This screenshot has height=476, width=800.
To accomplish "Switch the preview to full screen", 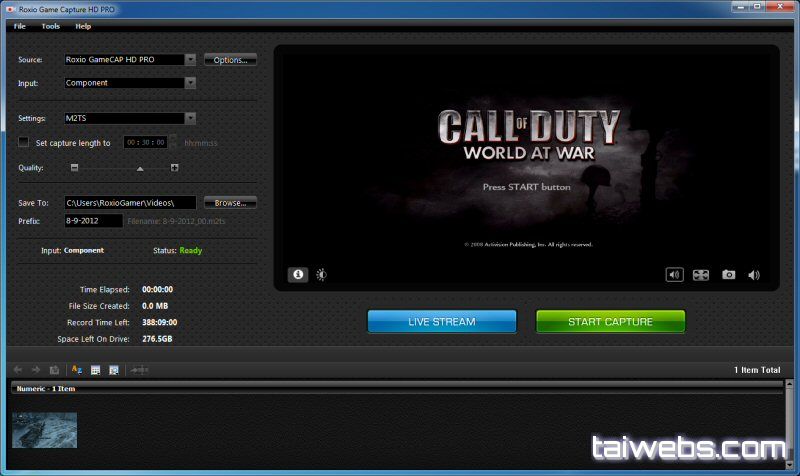I will (701, 275).
